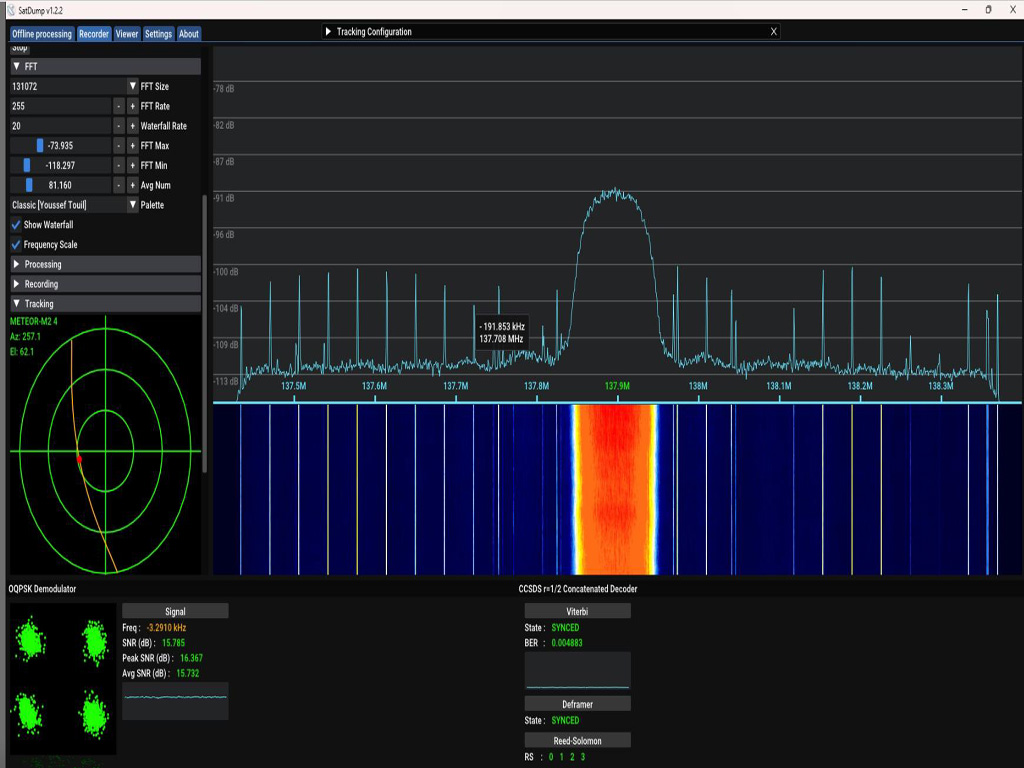
Task: Click the FFT Size value 131072
Action: [x=25, y=86]
